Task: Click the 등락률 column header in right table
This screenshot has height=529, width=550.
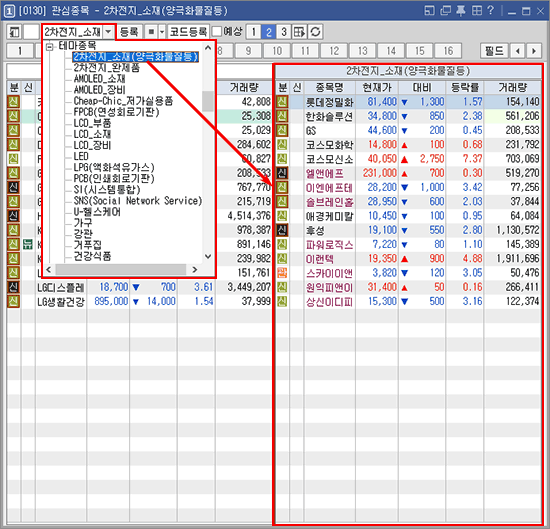Action: pyautogui.click(x=465, y=87)
